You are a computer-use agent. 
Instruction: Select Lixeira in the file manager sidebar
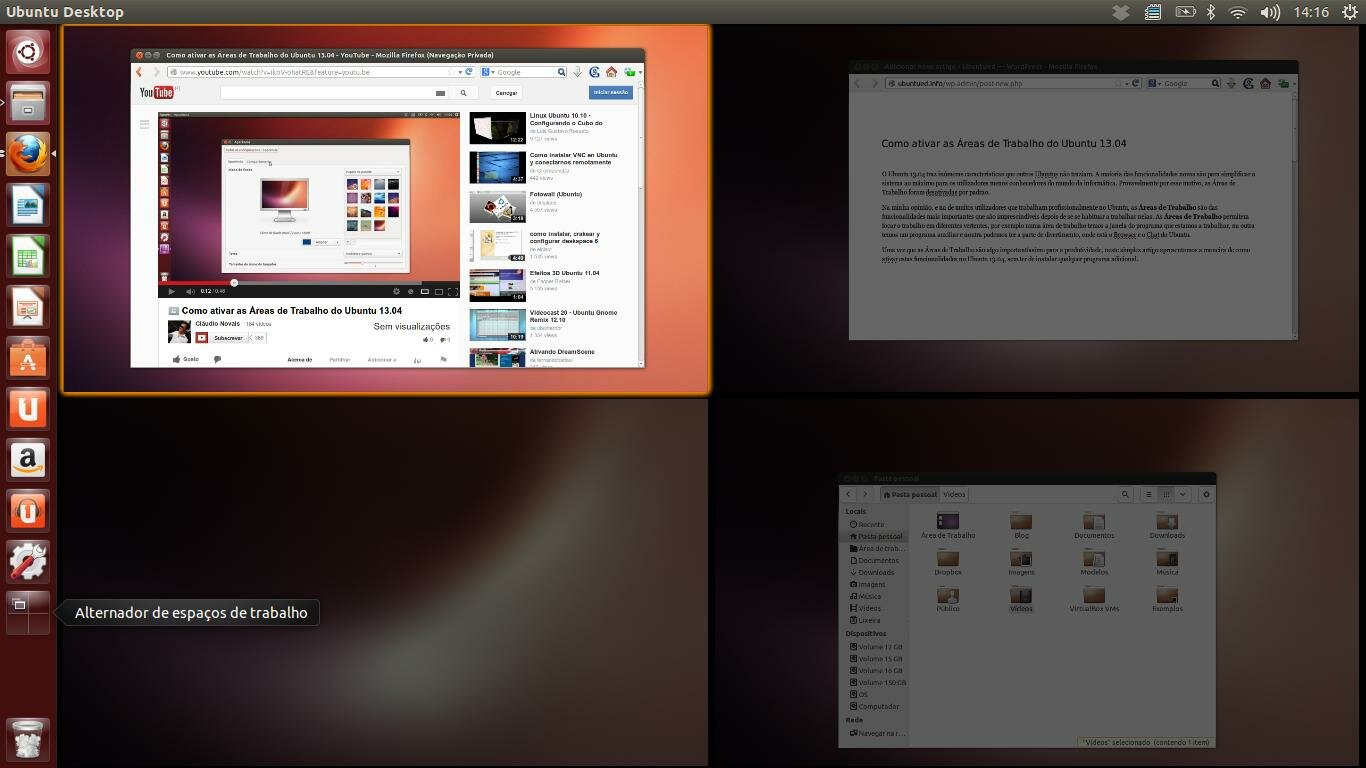coord(869,620)
